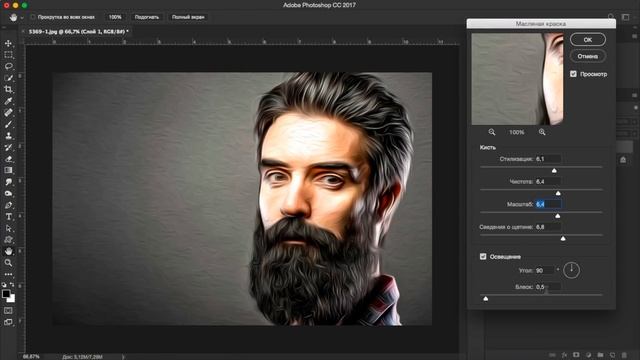Select the Crop tool
The height and width of the screenshot is (360, 640).
click(x=8, y=89)
